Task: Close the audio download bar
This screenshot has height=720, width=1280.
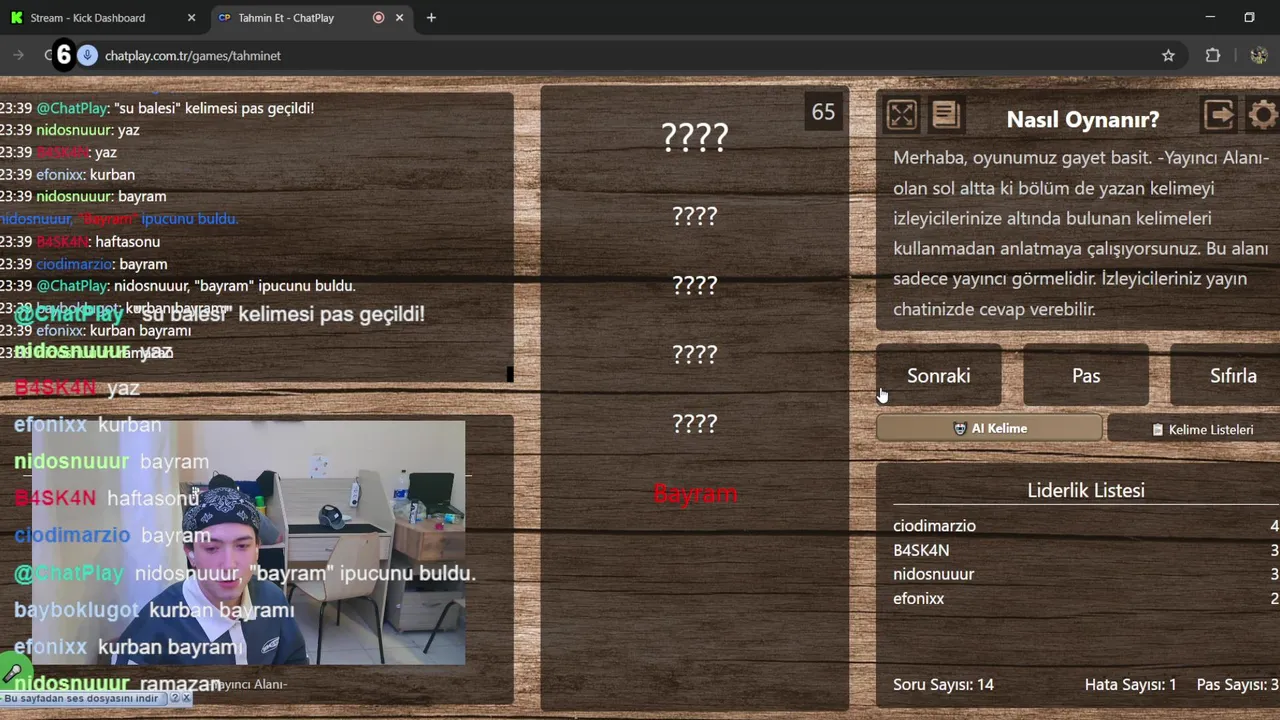Action: (187, 698)
